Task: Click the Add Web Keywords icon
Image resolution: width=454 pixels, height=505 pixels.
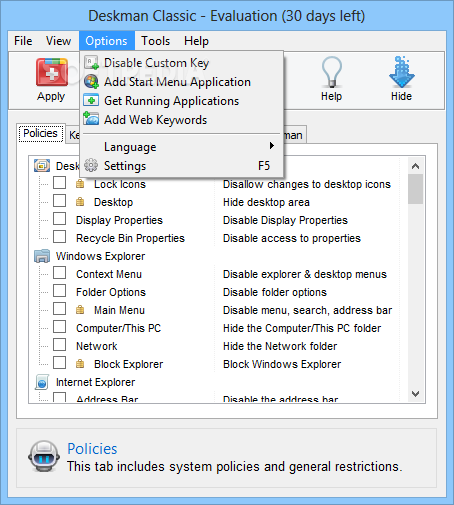Action: [x=91, y=119]
